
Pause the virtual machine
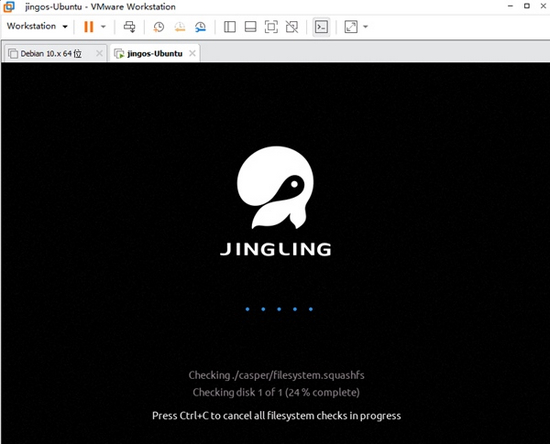click(89, 27)
